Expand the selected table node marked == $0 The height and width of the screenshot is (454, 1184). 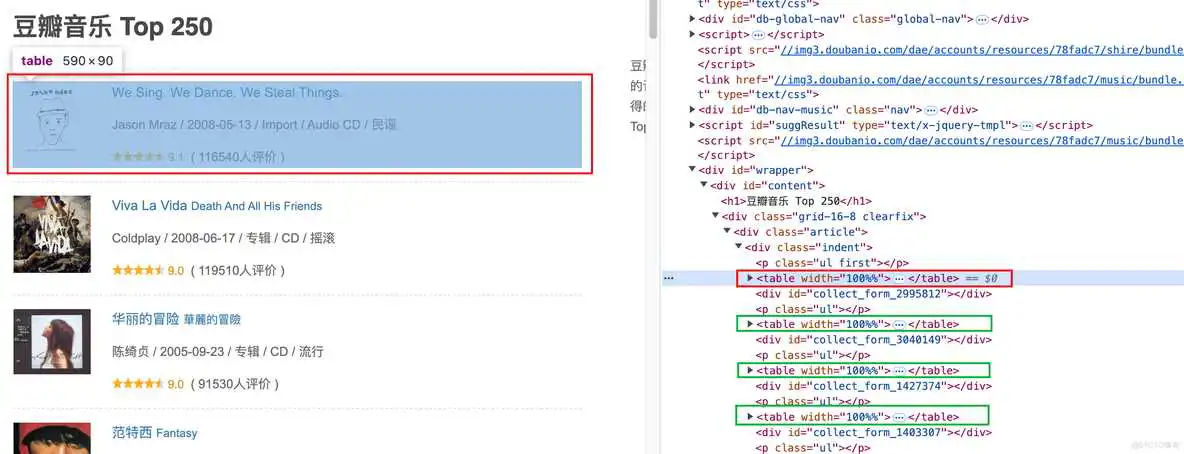[751, 278]
